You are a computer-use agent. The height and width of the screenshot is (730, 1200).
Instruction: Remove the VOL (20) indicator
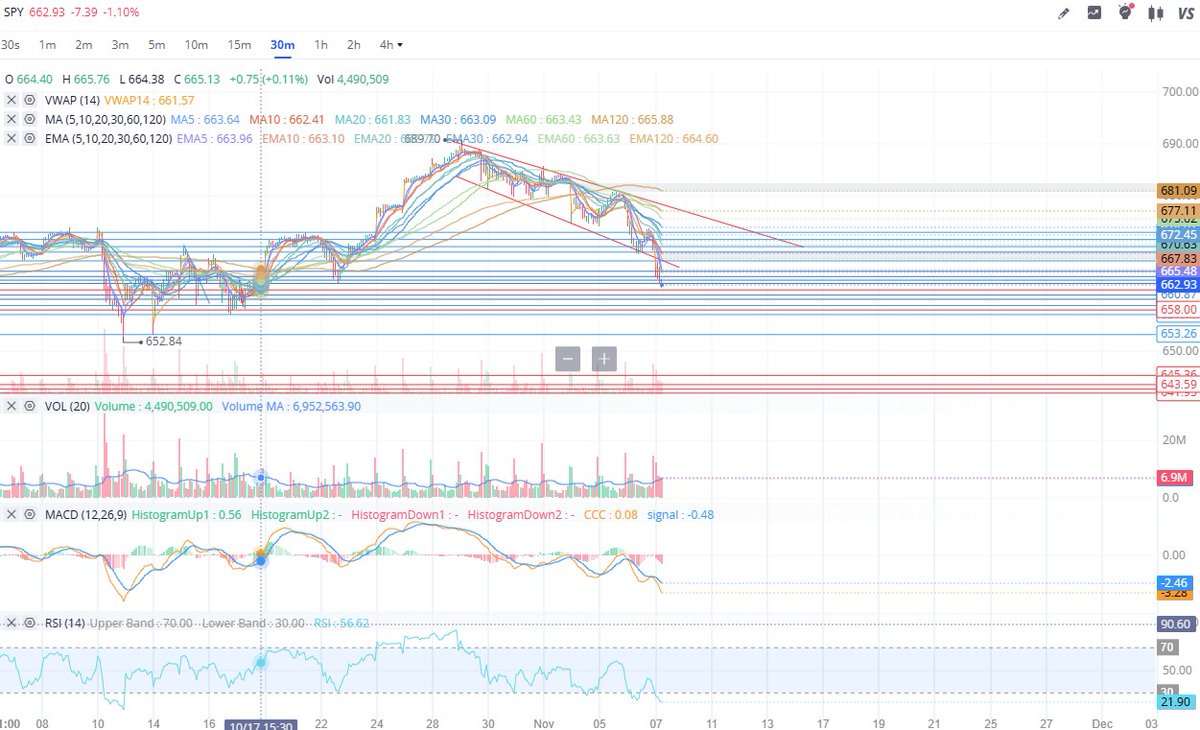click(12, 406)
